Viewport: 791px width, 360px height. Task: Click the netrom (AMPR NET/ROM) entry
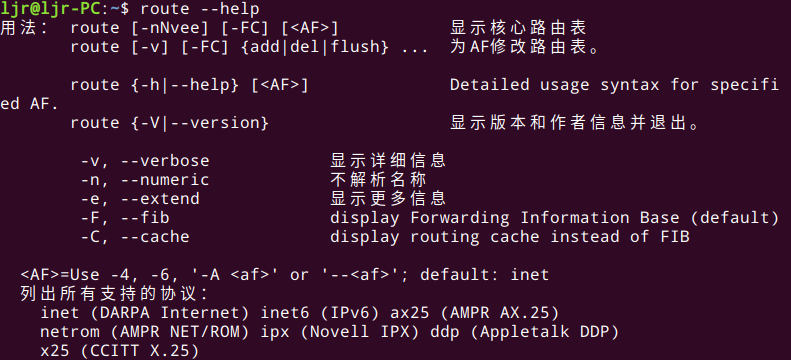[145, 332]
